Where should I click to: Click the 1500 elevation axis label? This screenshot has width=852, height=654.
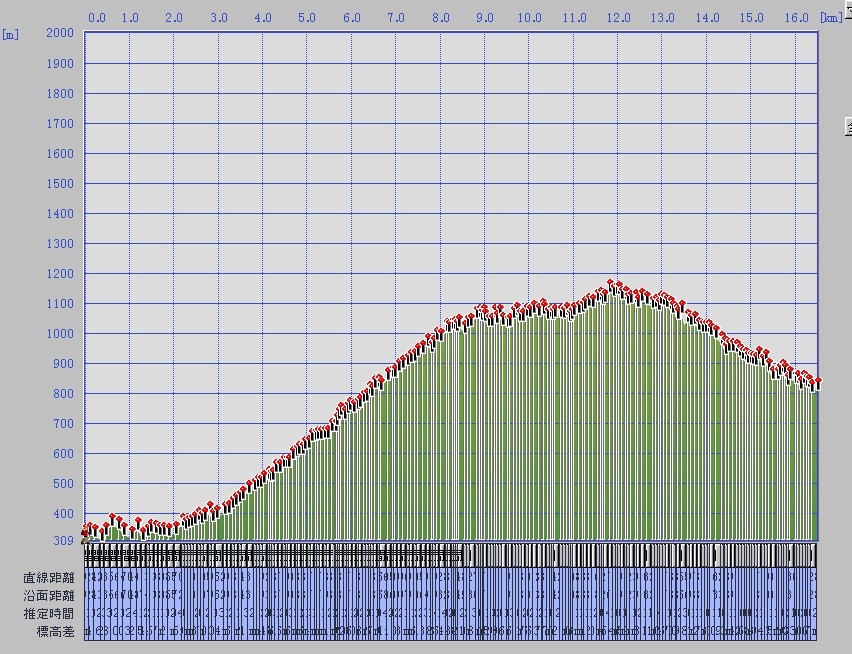pyautogui.click(x=60, y=184)
